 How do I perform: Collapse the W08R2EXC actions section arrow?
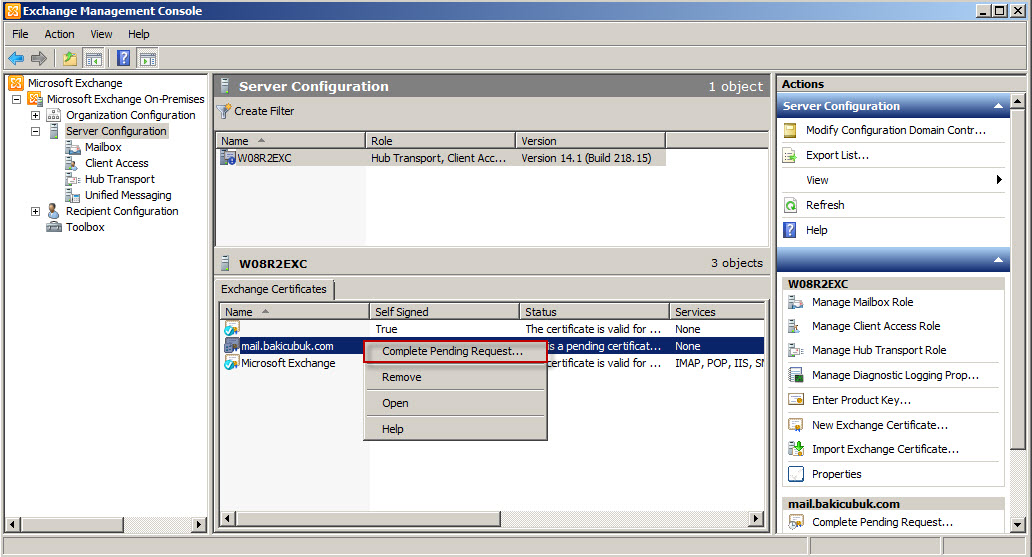point(998,260)
